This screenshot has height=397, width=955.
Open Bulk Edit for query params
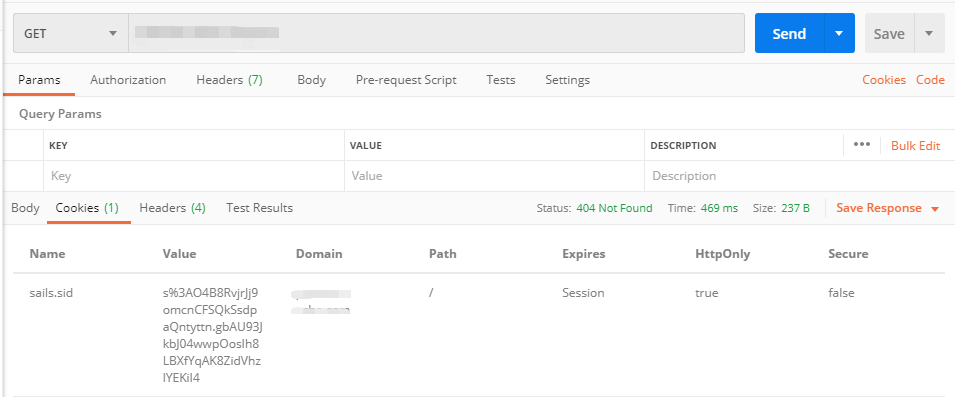[x=915, y=146]
